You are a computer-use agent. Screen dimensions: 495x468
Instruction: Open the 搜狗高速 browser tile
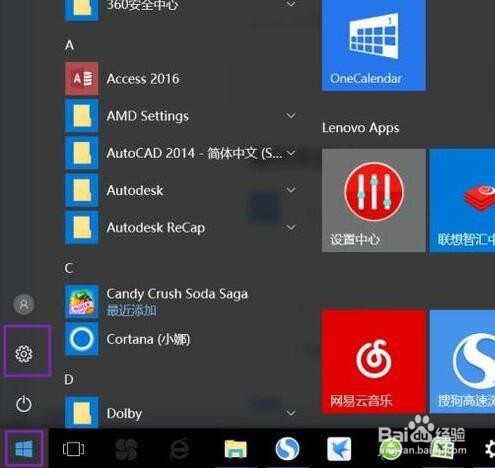(x=462, y=362)
